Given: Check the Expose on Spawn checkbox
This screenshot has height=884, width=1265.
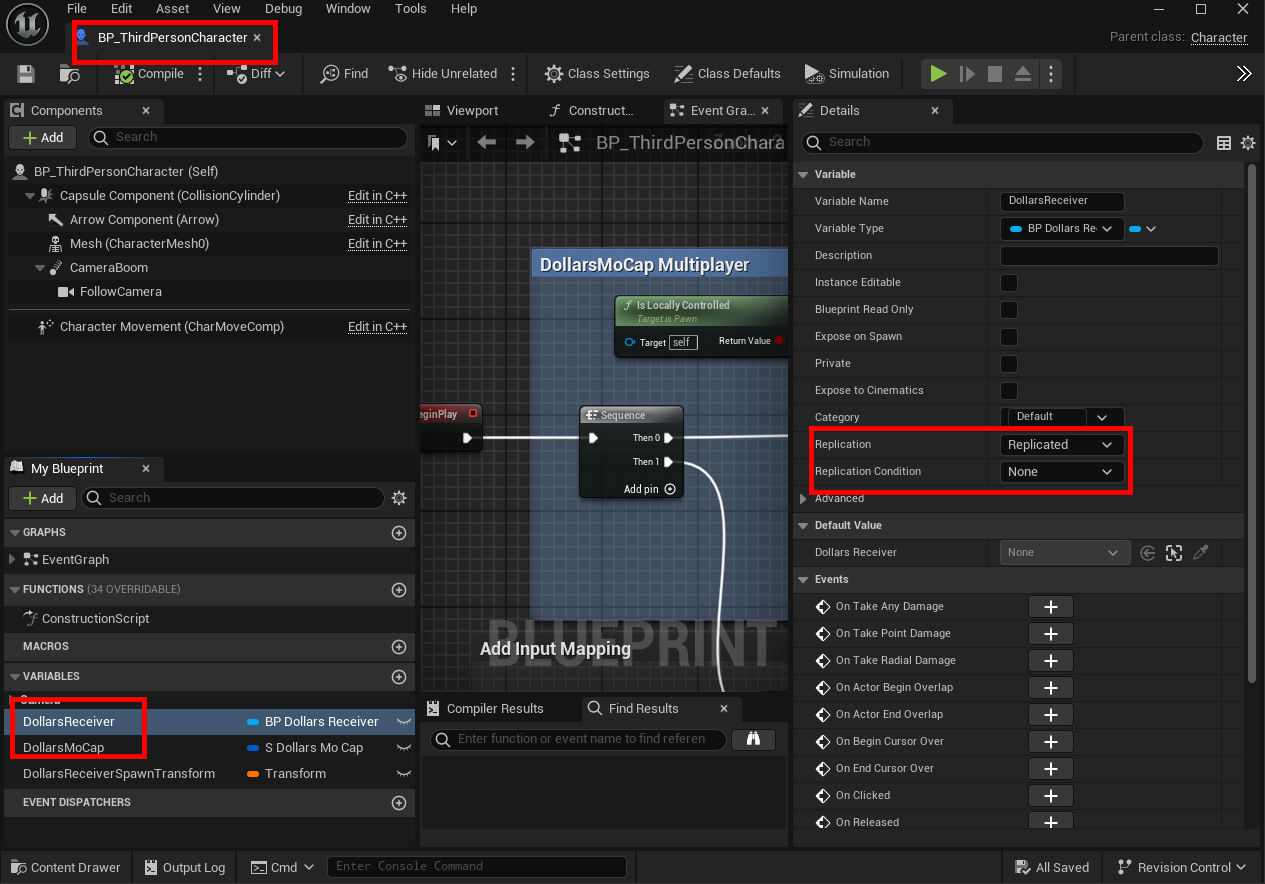Looking at the screenshot, I should [x=1009, y=337].
